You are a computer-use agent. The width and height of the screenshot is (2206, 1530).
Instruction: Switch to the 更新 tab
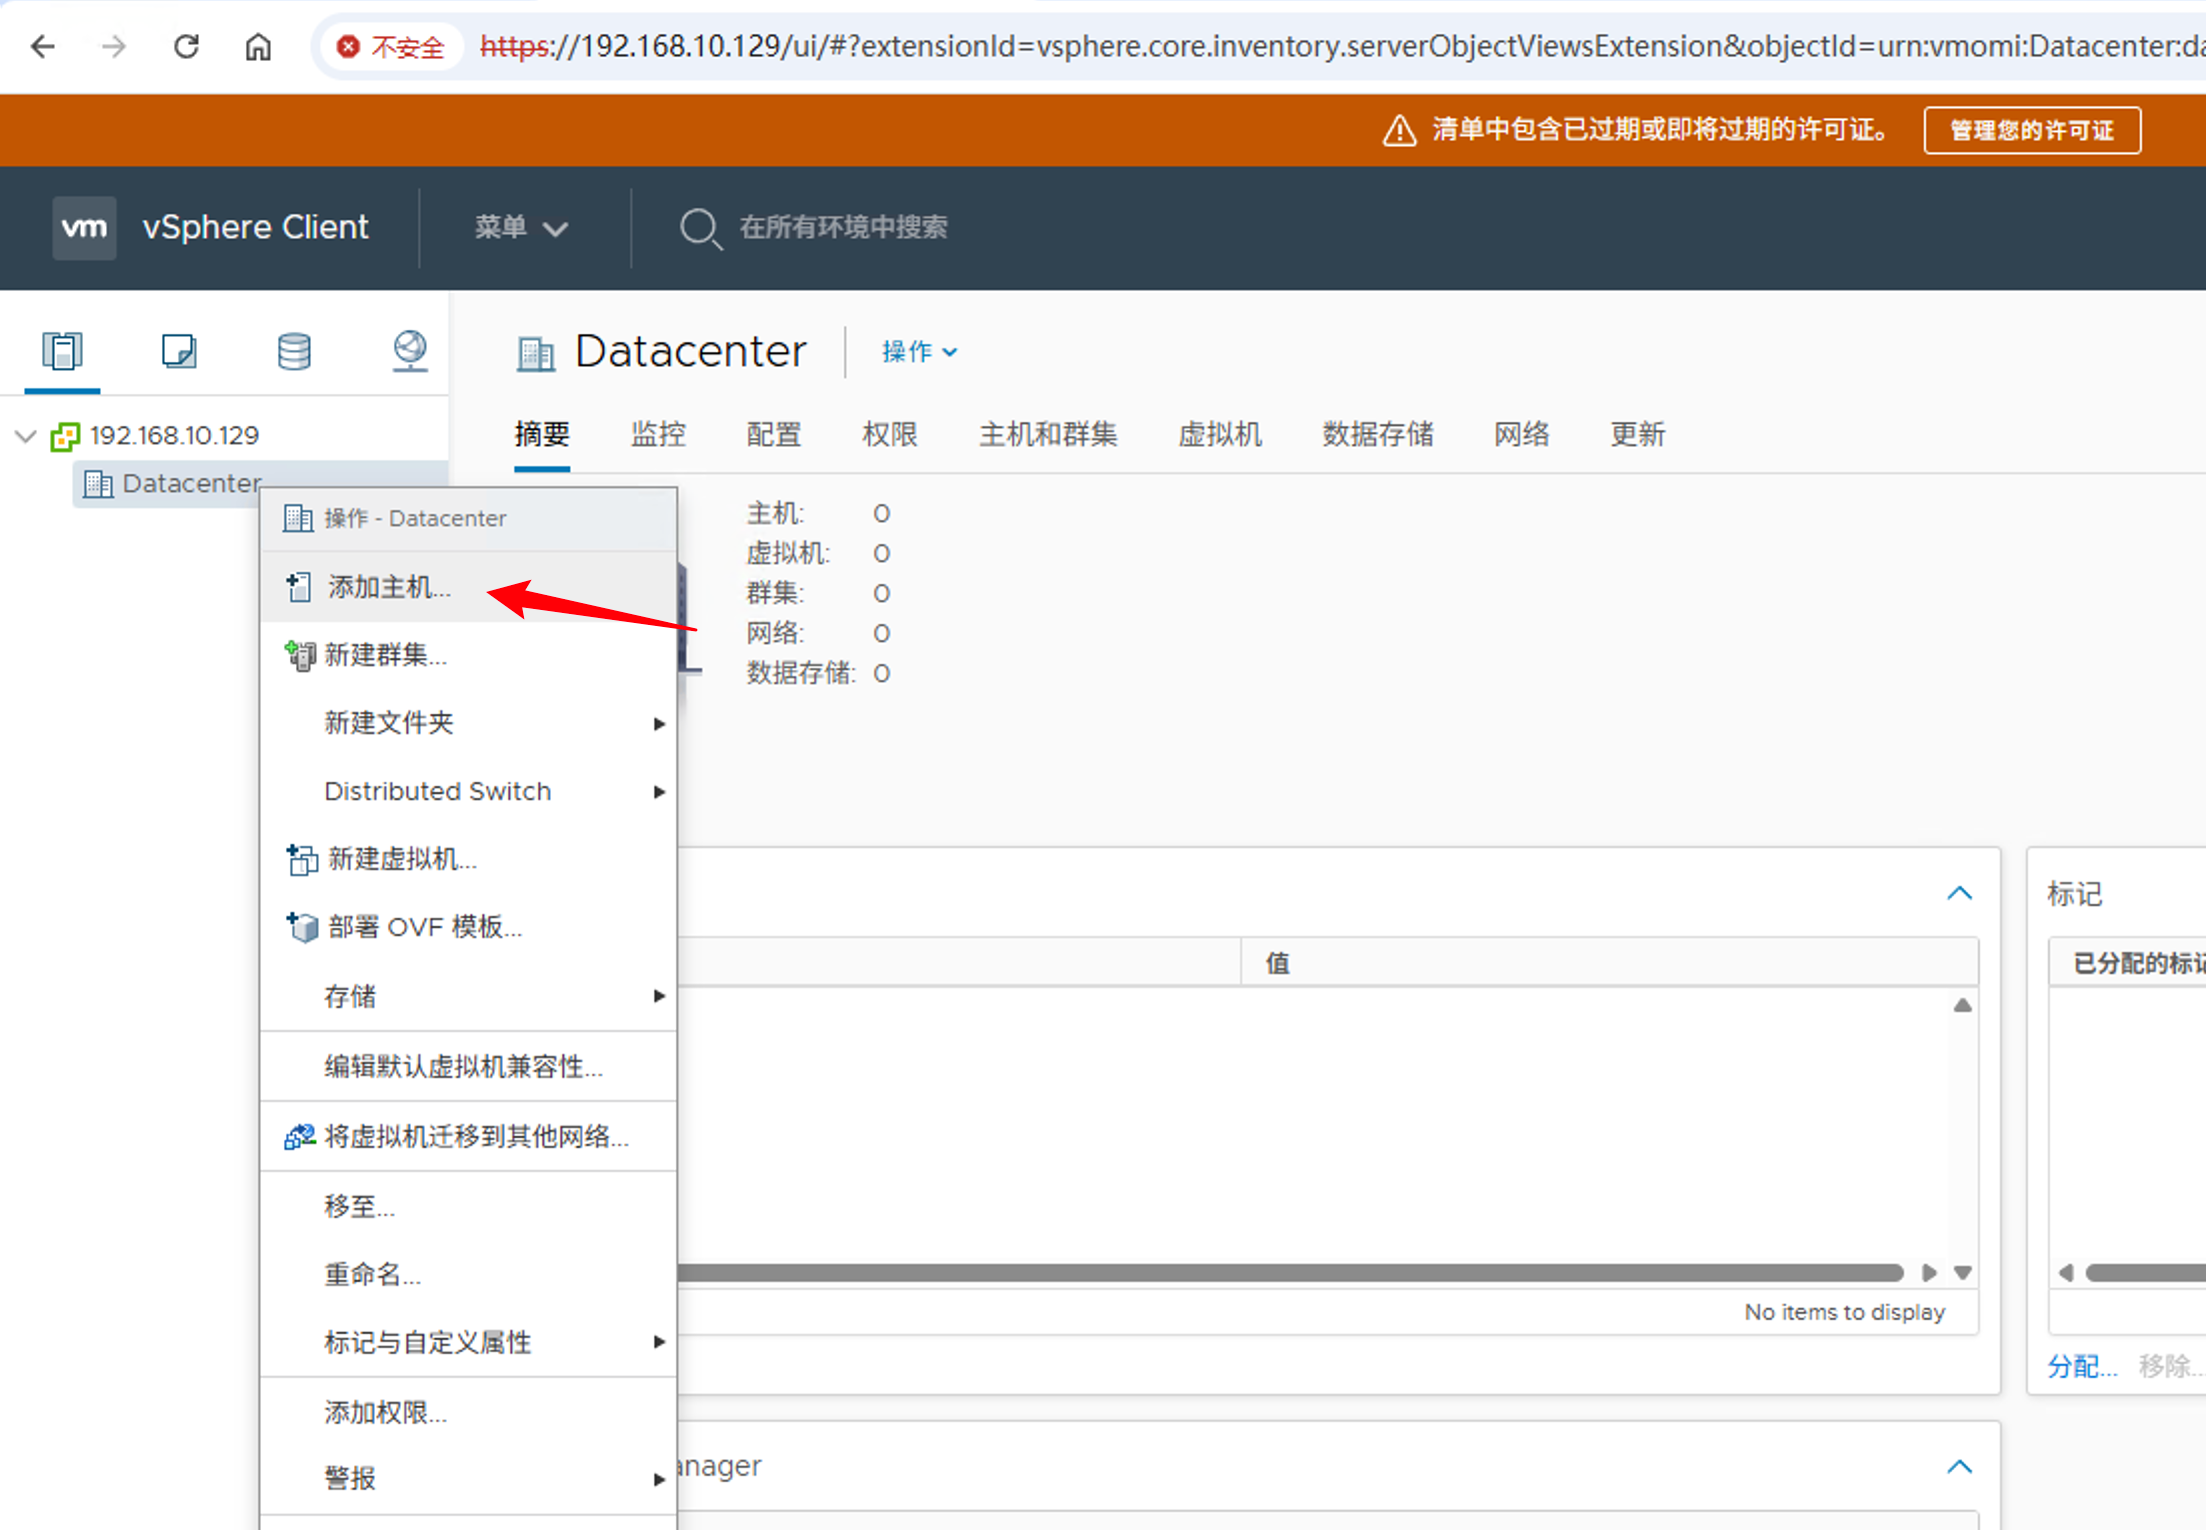[1638, 434]
